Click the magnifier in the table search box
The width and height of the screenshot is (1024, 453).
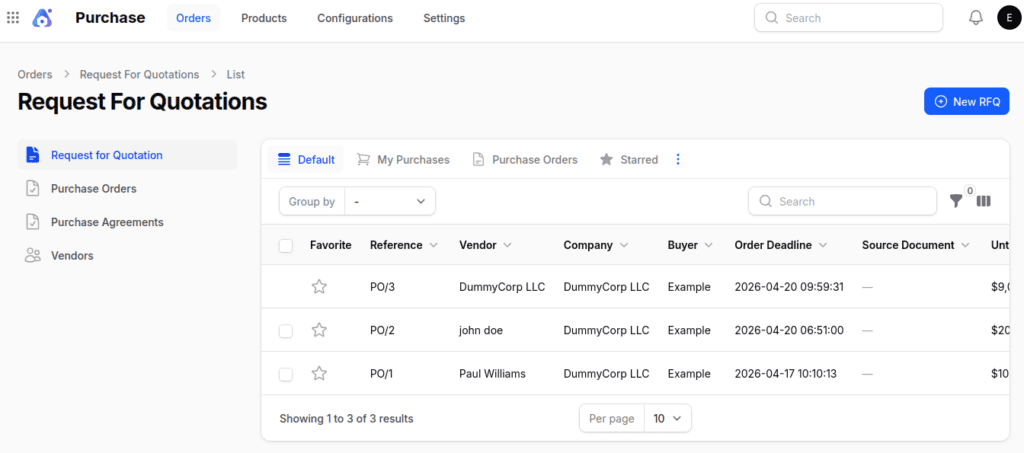pyautogui.click(x=765, y=201)
